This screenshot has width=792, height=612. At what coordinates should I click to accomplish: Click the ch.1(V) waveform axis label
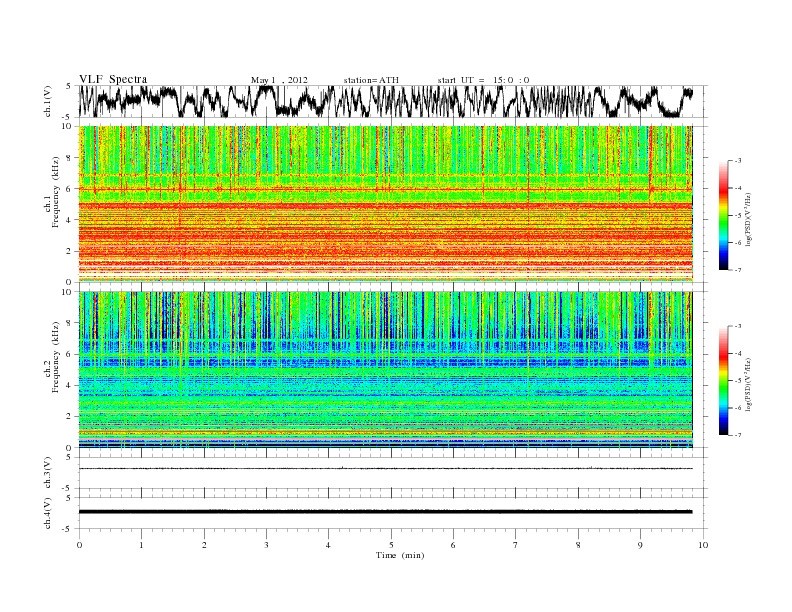pyautogui.click(x=48, y=101)
